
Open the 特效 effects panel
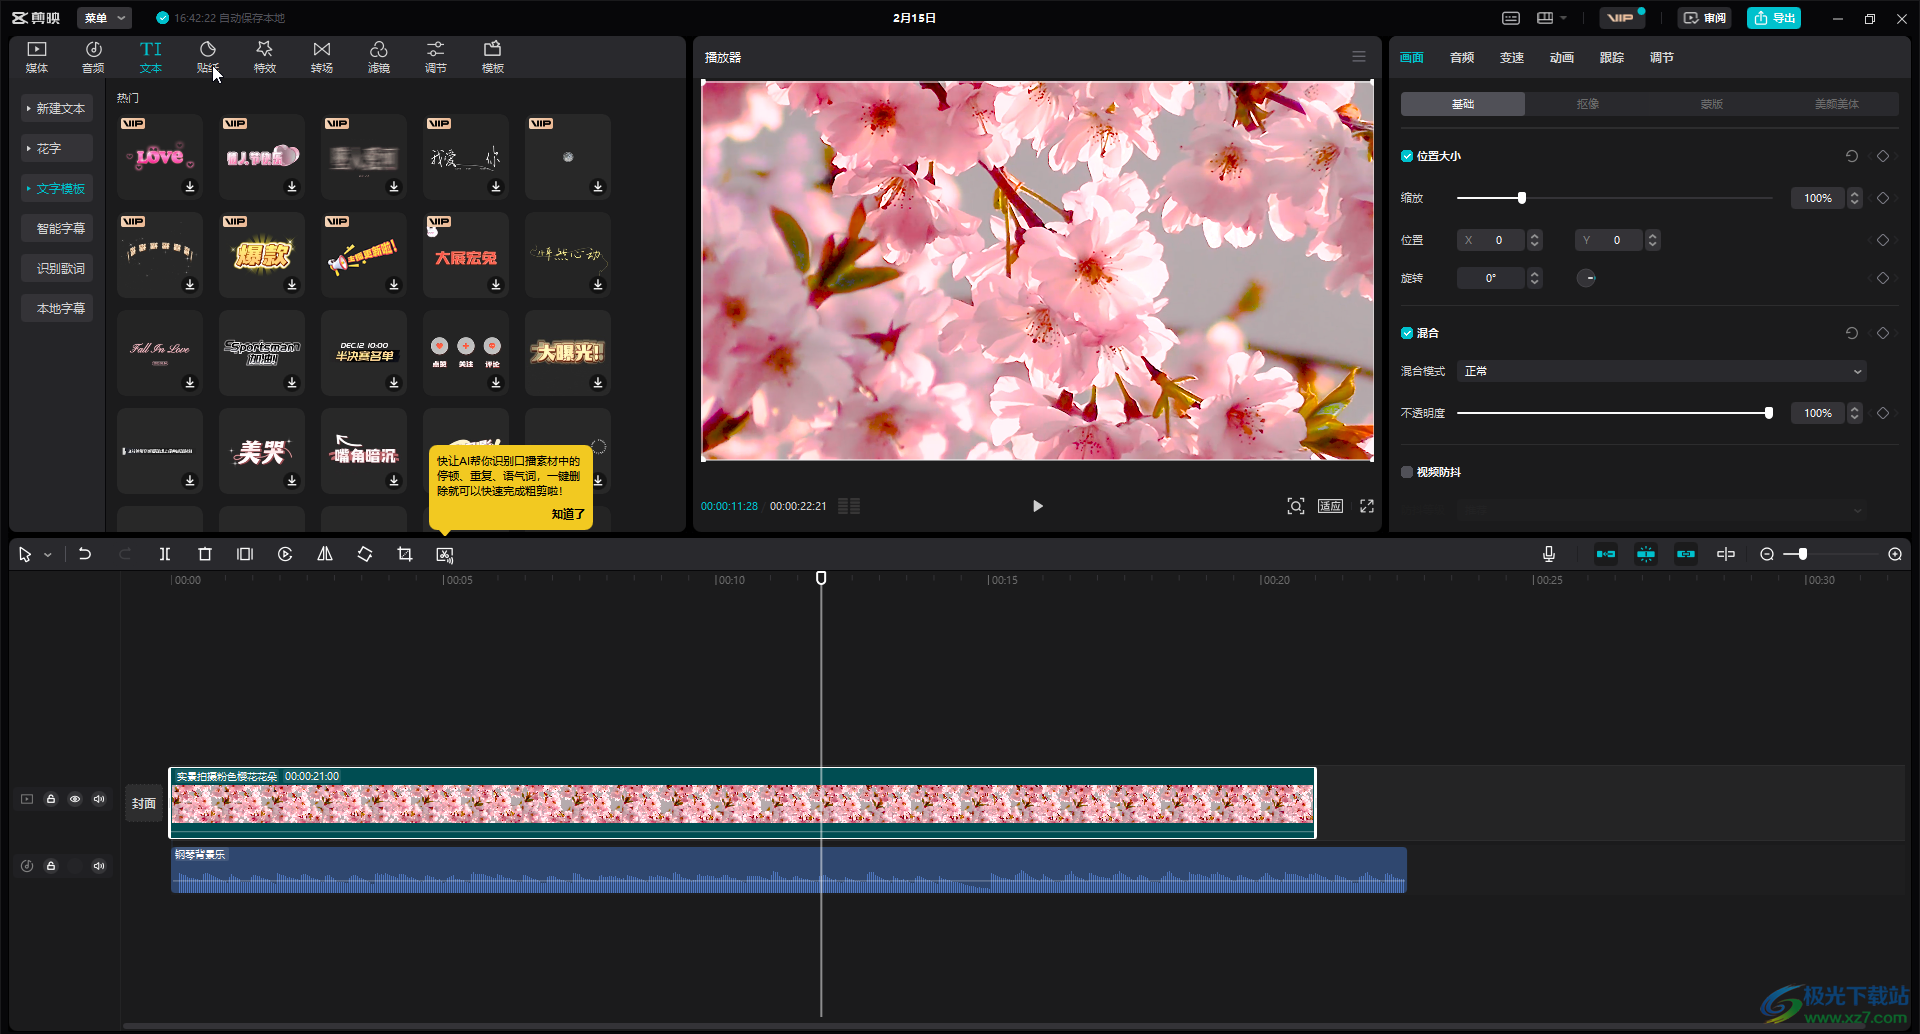tap(265, 57)
